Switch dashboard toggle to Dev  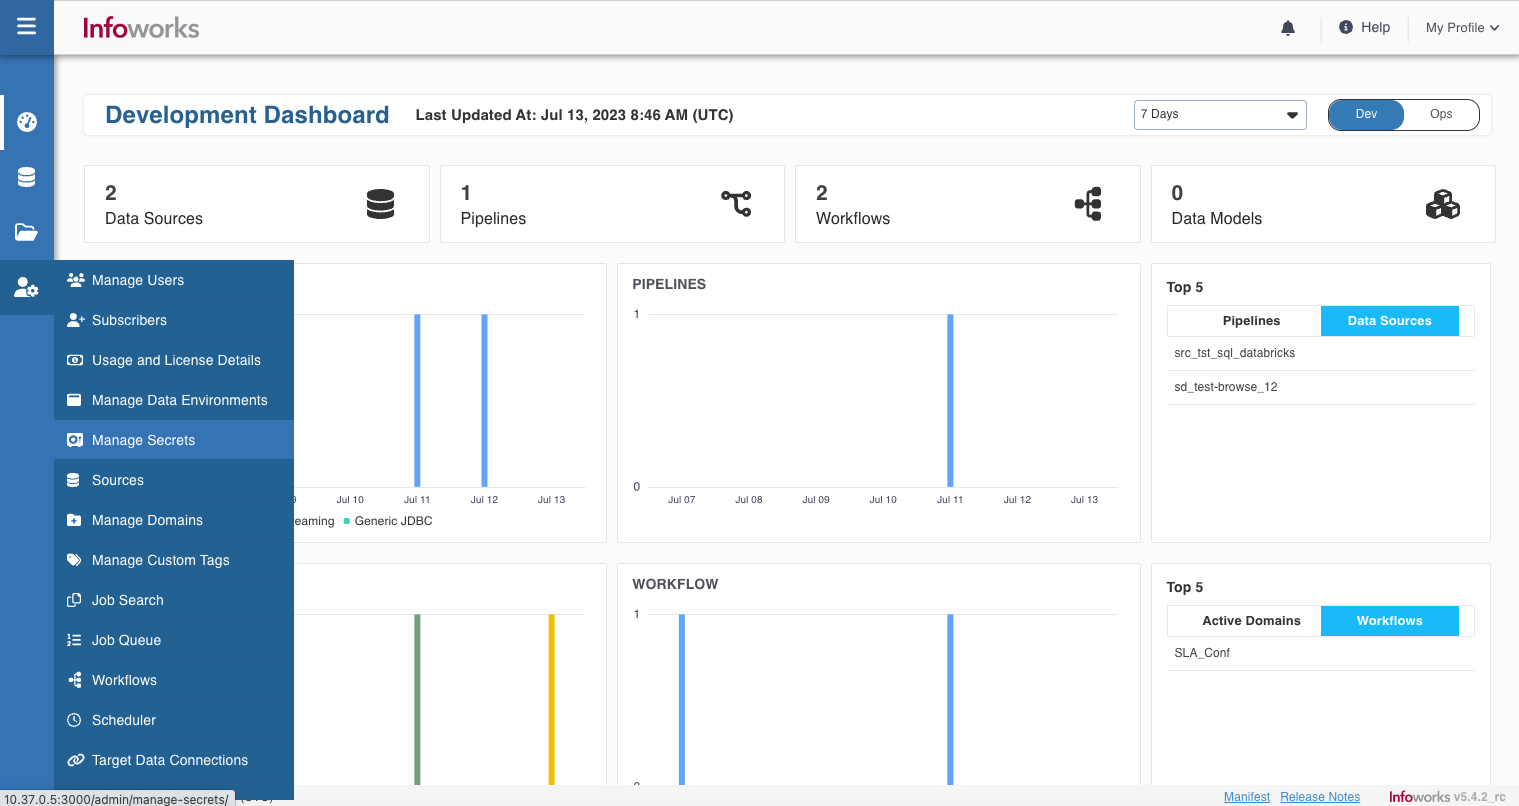1366,114
